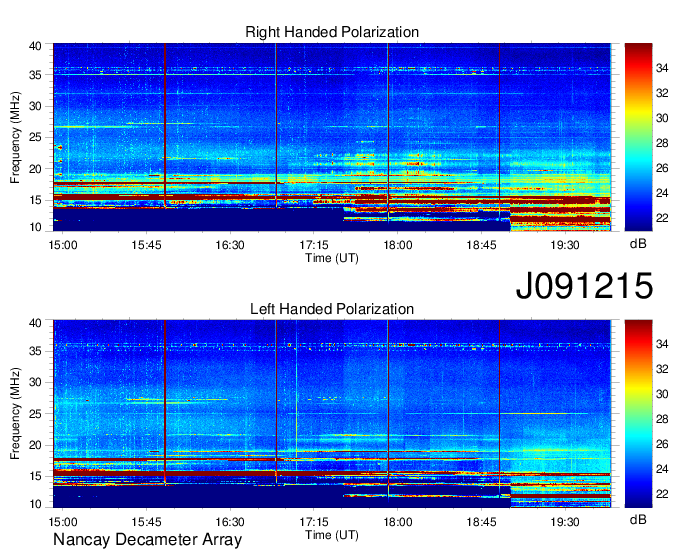
Task: Click the 34 dB label on Right Handed colorbar
Action: (x=662, y=68)
